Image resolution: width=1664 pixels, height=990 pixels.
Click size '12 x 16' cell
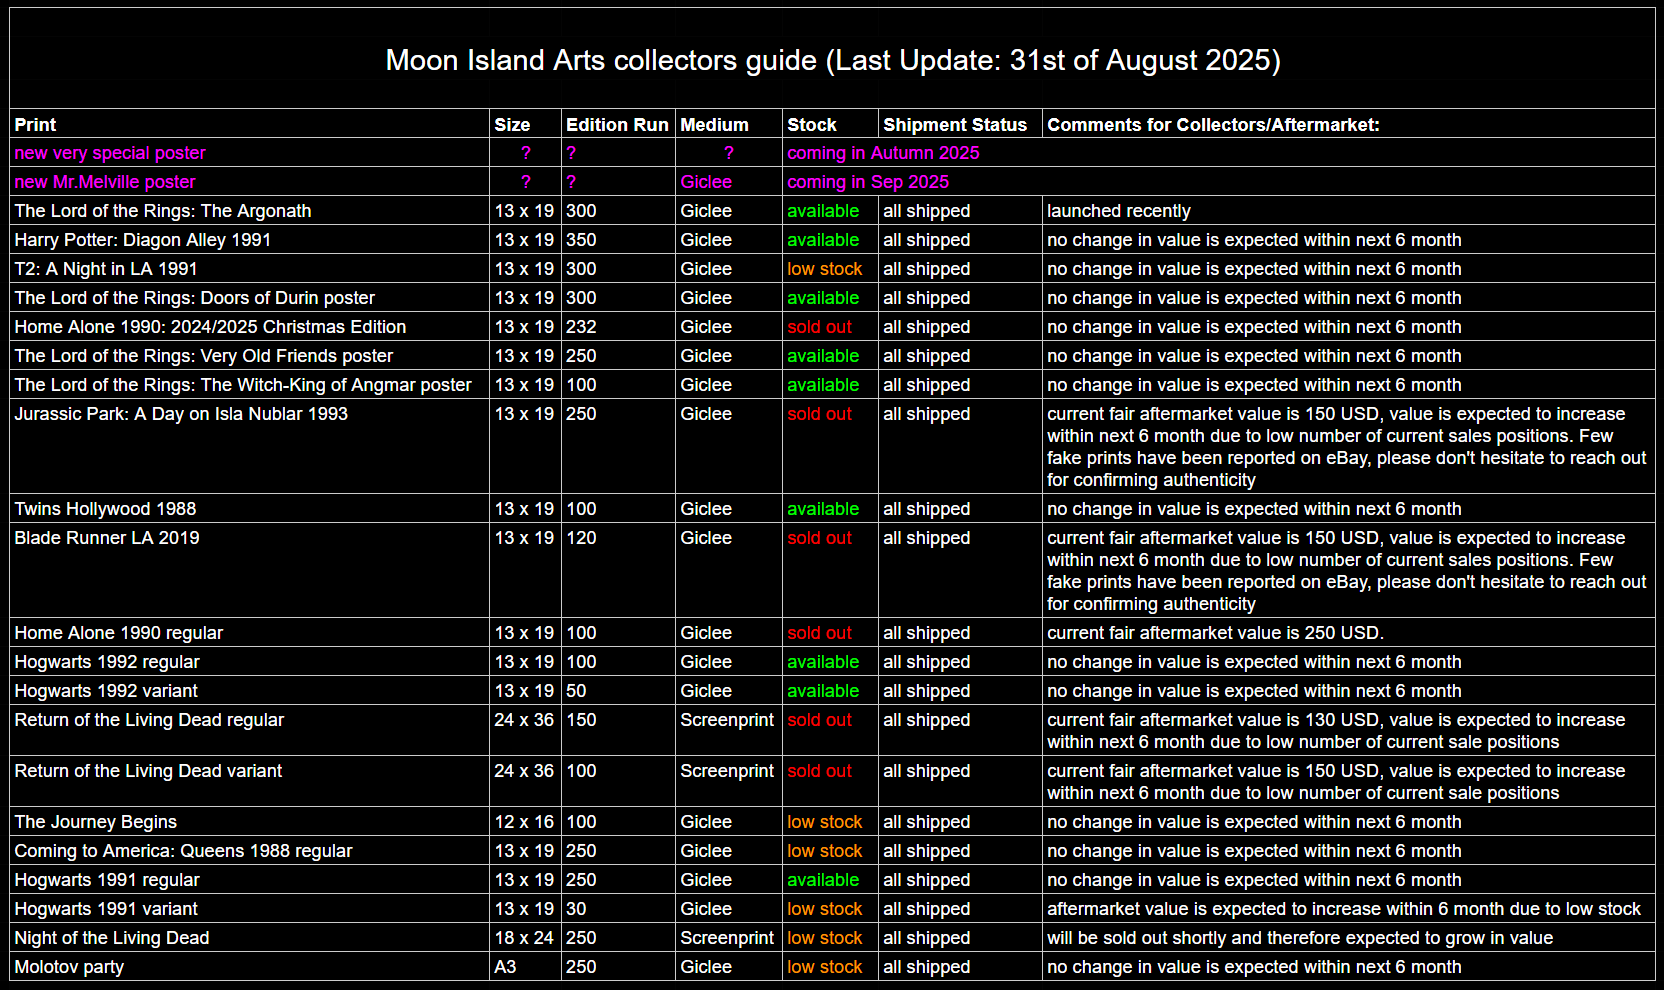click(524, 822)
